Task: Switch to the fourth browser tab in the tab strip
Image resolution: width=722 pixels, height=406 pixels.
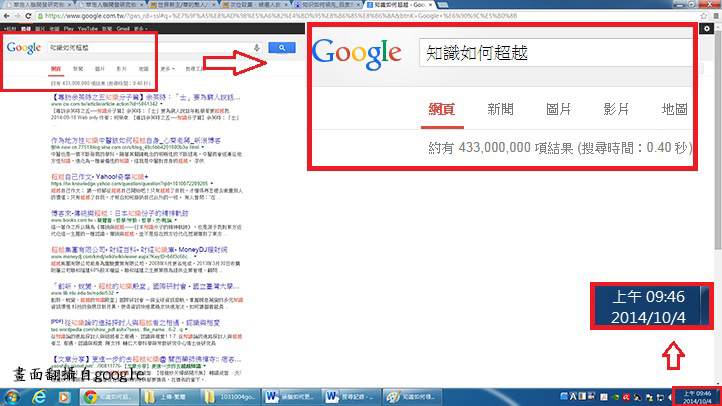Action: click(x=255, y=5)
